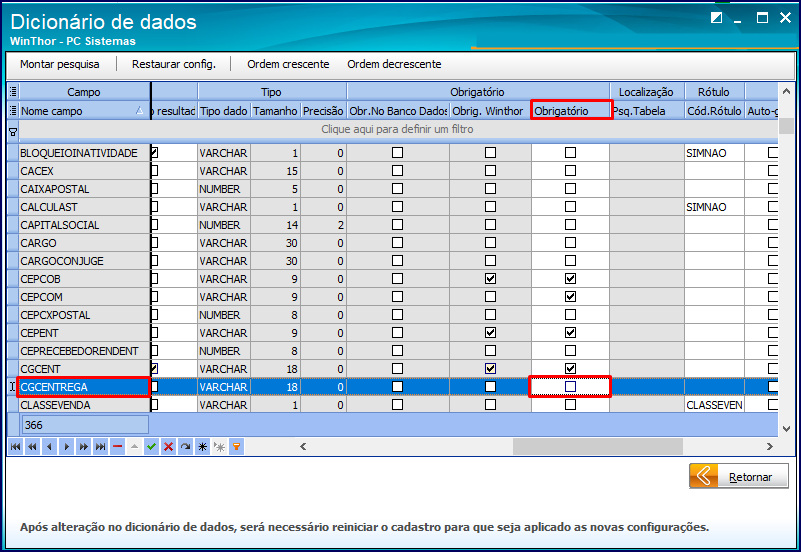Click the contrast icon in title bar
Screen dimensions: 801x552
pos(717,18)
